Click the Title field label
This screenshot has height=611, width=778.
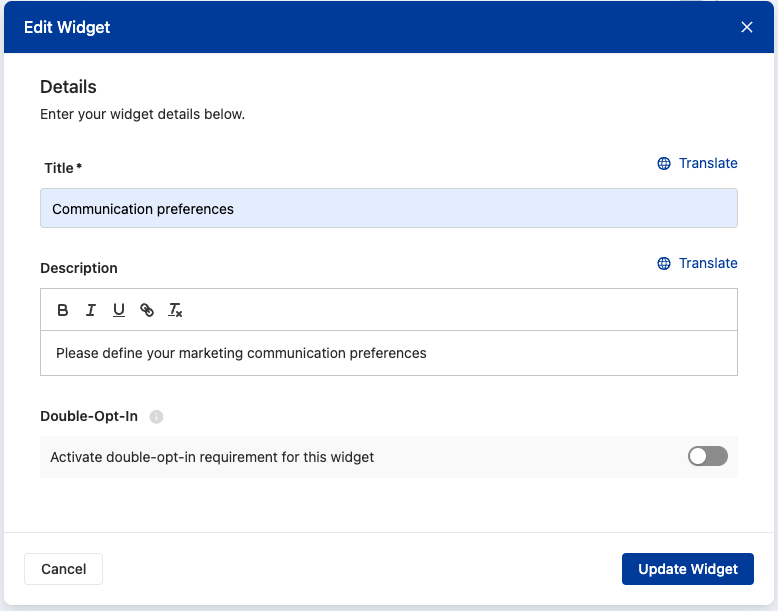click(x=60, y=168)
